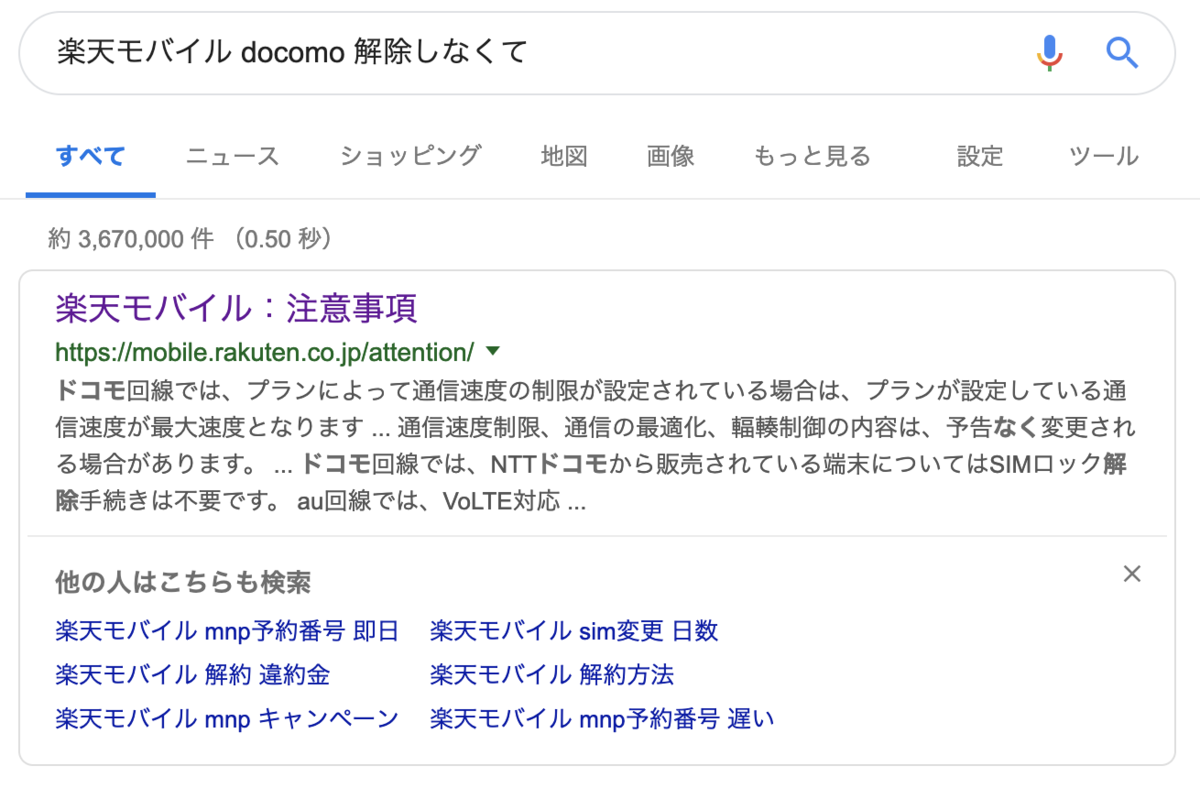Open the 地図 tab
The width and height of the screenshot is (1200, 788).
pyautogui.click(x=564, y=156)
